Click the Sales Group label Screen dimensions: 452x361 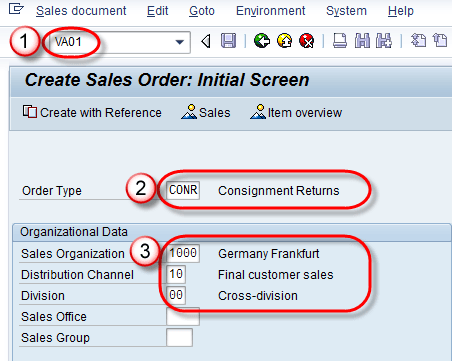tap(55, 338)
